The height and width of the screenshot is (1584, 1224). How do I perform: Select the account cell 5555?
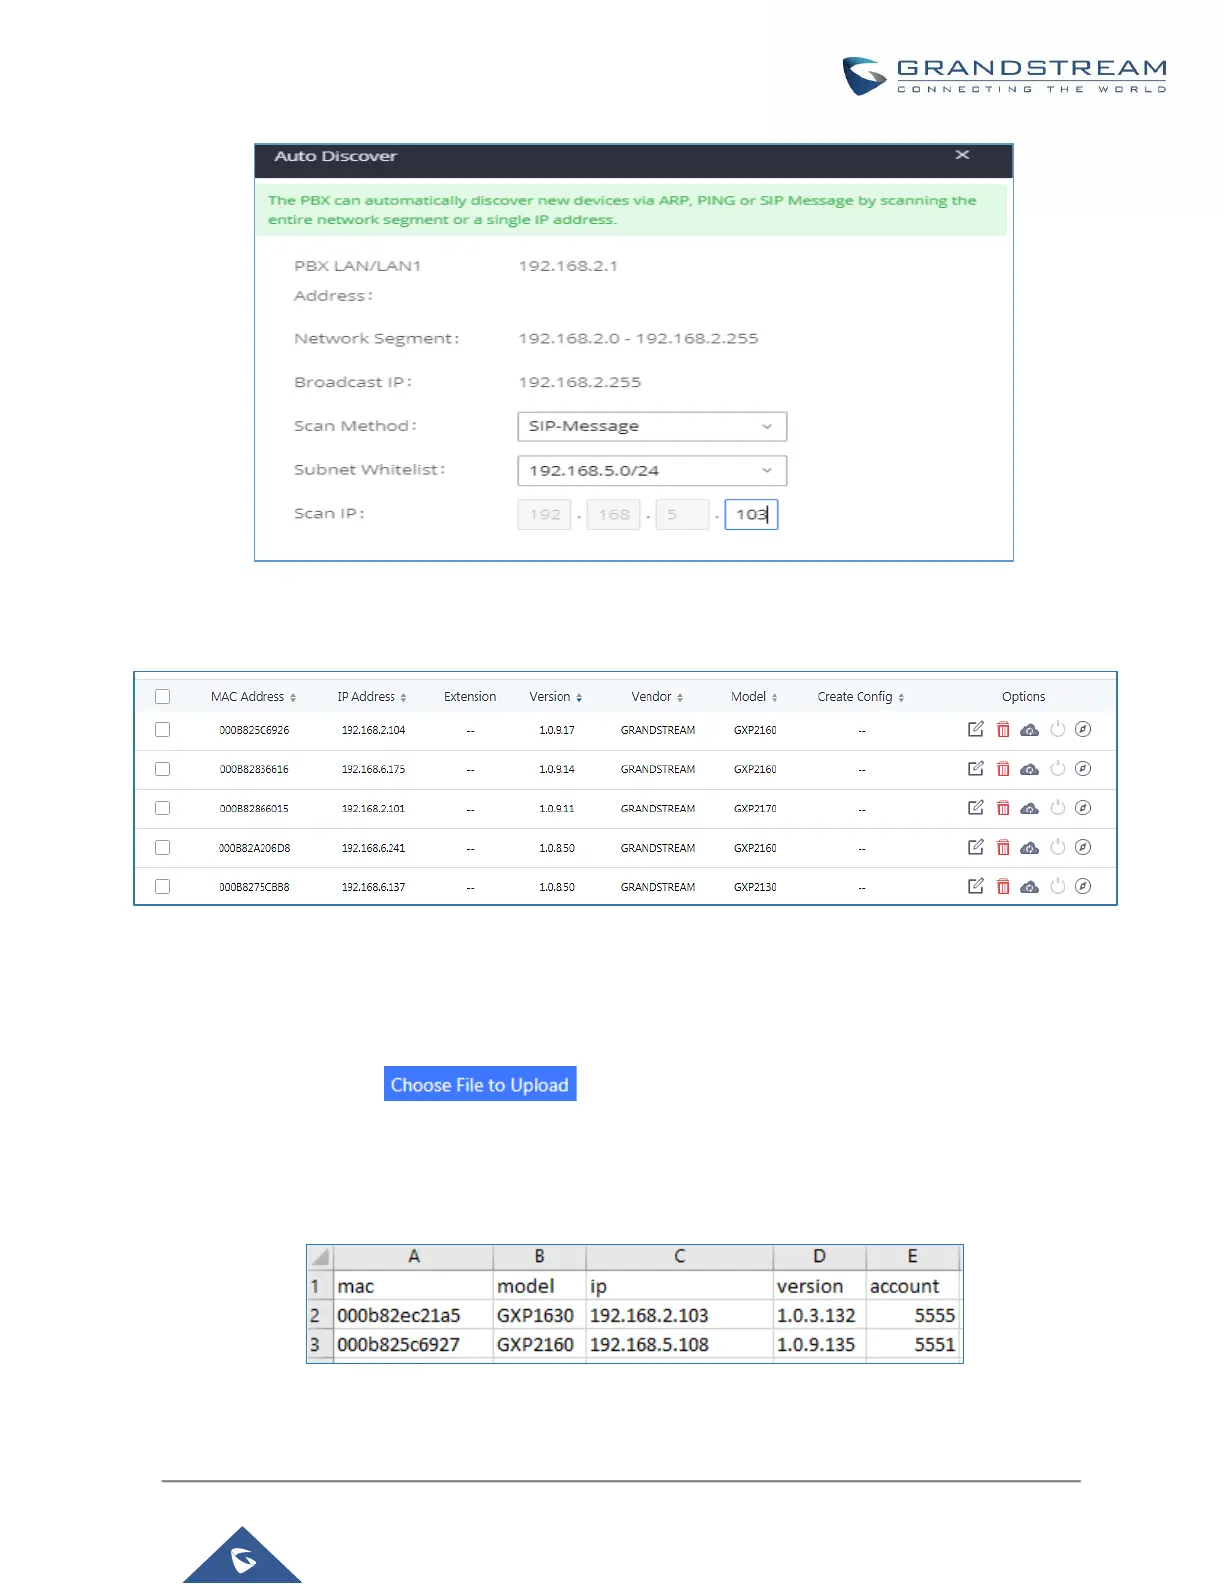click(912, 1315)
